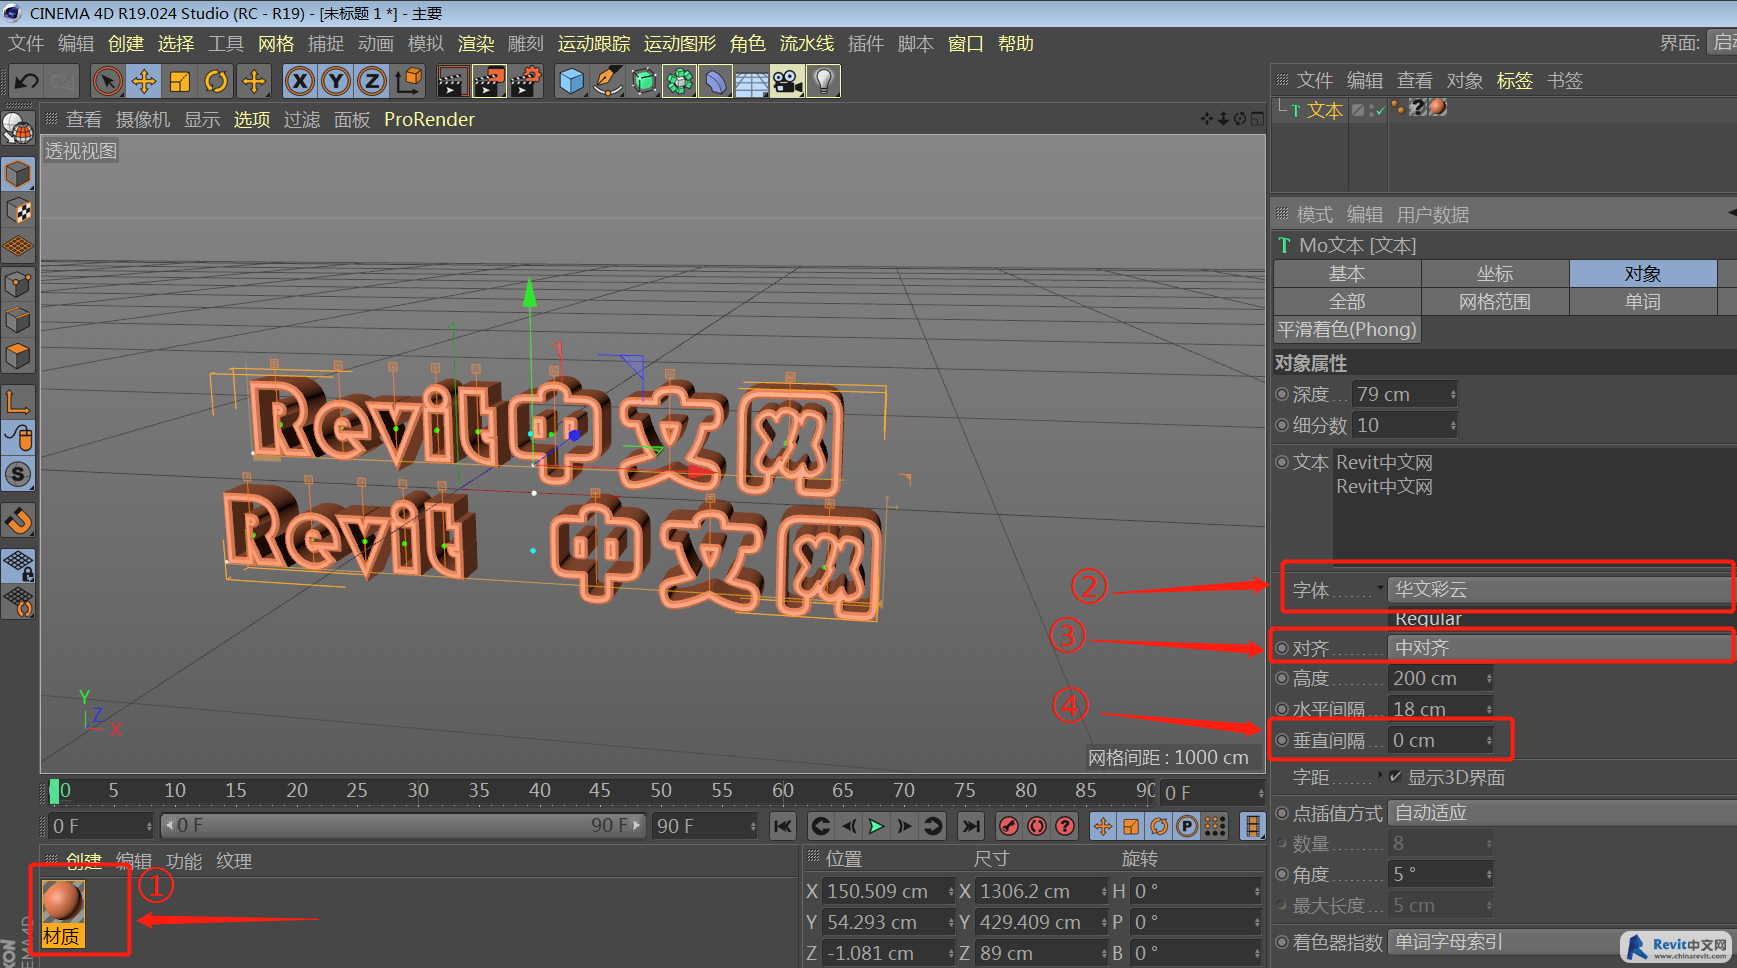1737x968 pixels.
Task: Click frame 30 on the timeline ruler
Action: coord(418,790)
